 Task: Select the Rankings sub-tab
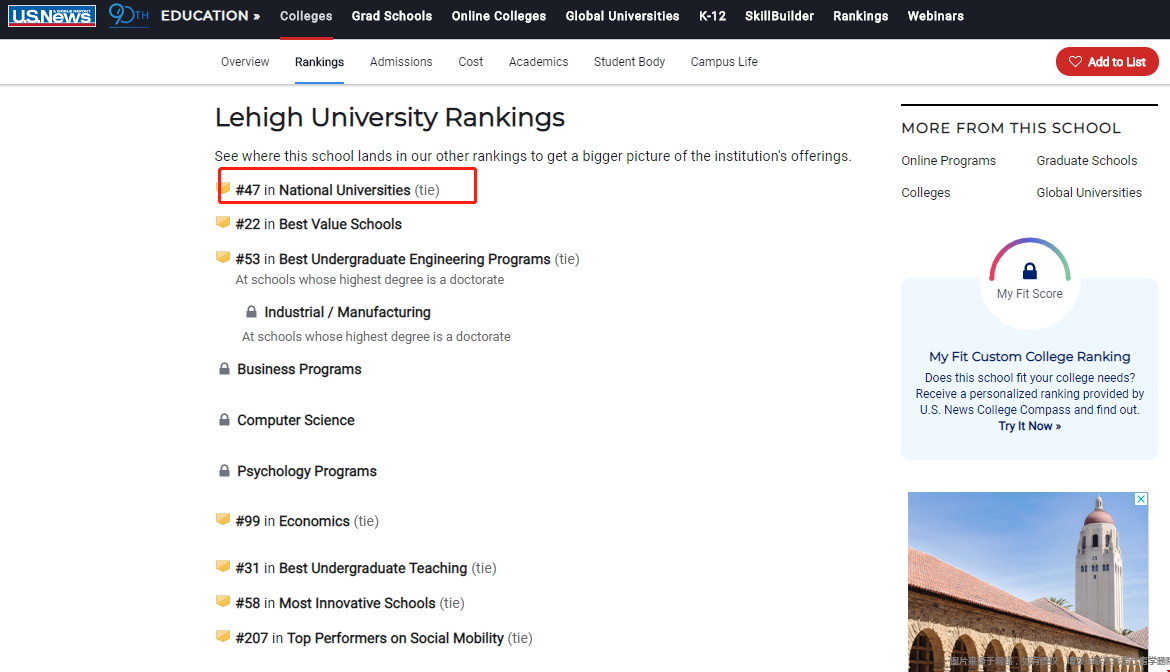click(319, 62)
